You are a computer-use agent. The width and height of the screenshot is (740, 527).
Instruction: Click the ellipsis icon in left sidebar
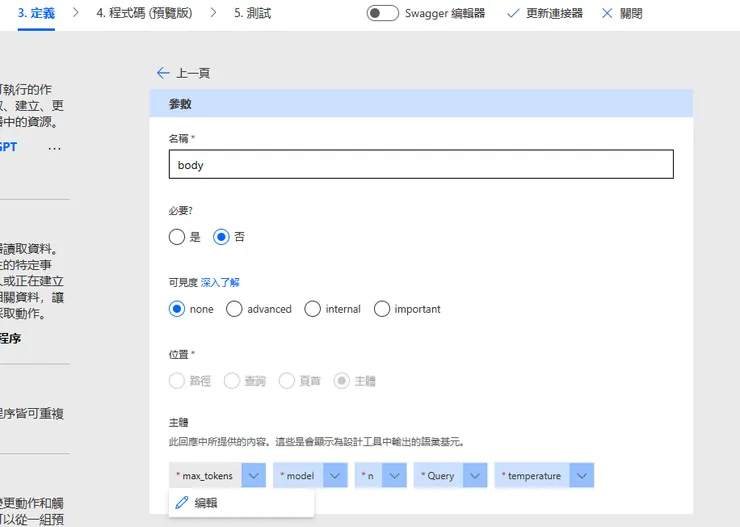[x=54, y=148]
